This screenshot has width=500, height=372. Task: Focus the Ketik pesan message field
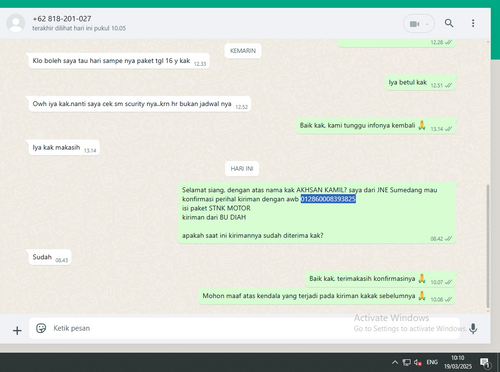[244, 328]
